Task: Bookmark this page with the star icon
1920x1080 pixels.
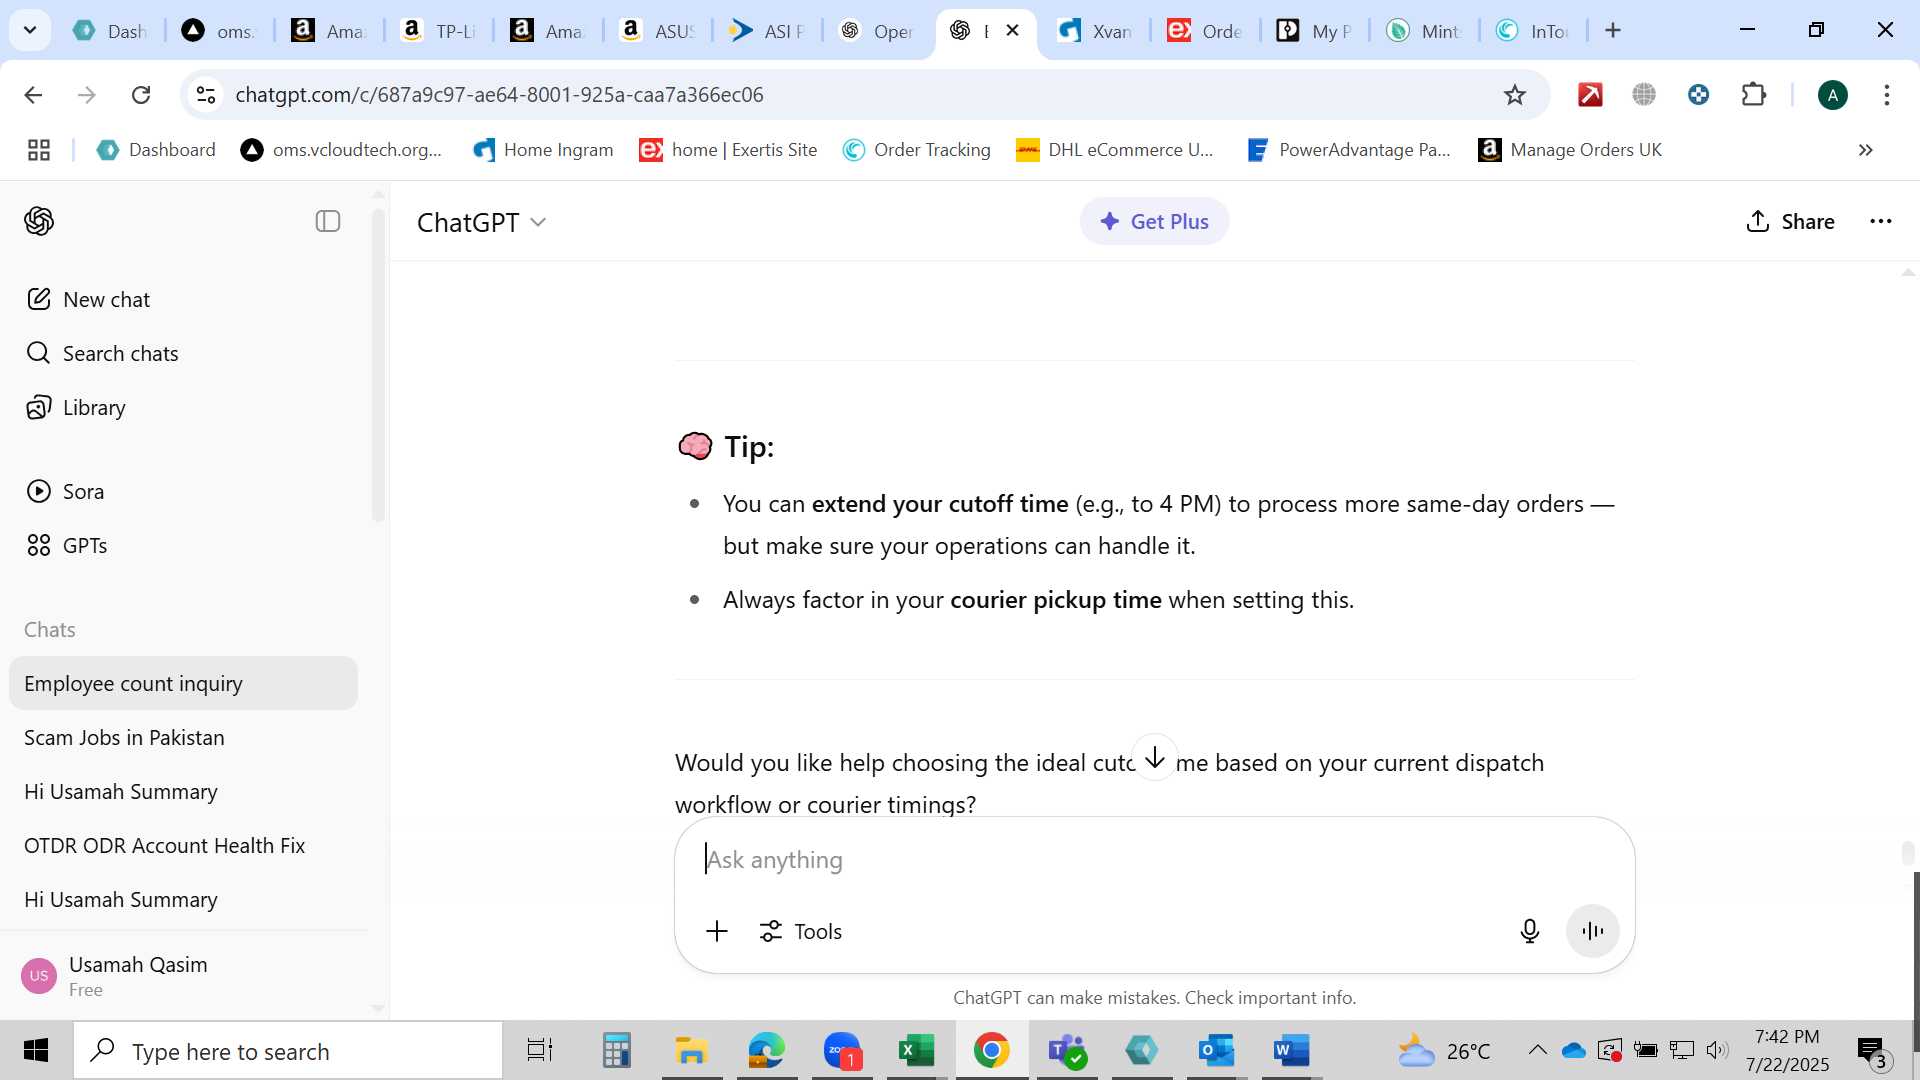Action: click(1515, 94)
